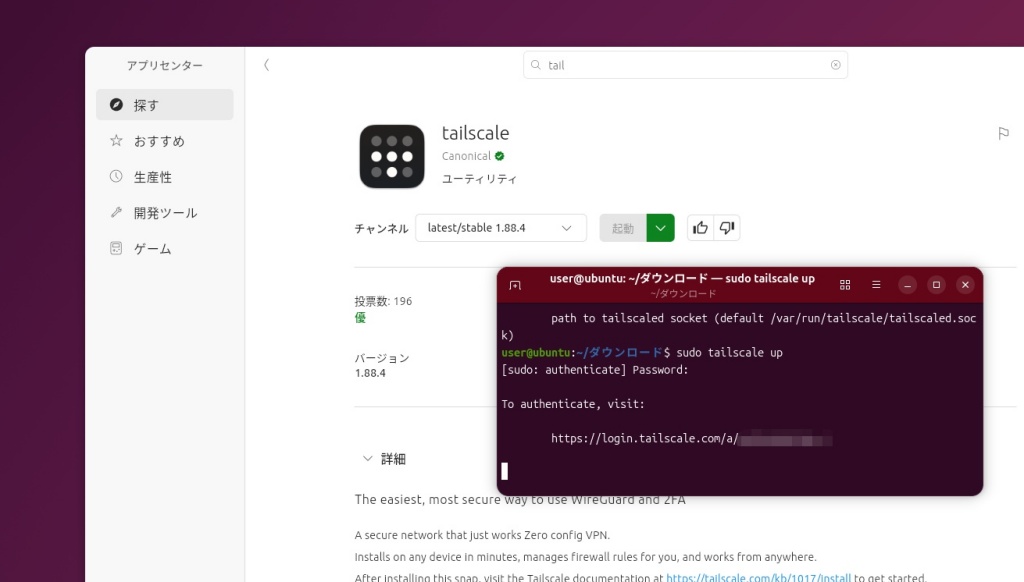Open the terminal hamburger menu
1024x582 pixels.
point(876,285)
